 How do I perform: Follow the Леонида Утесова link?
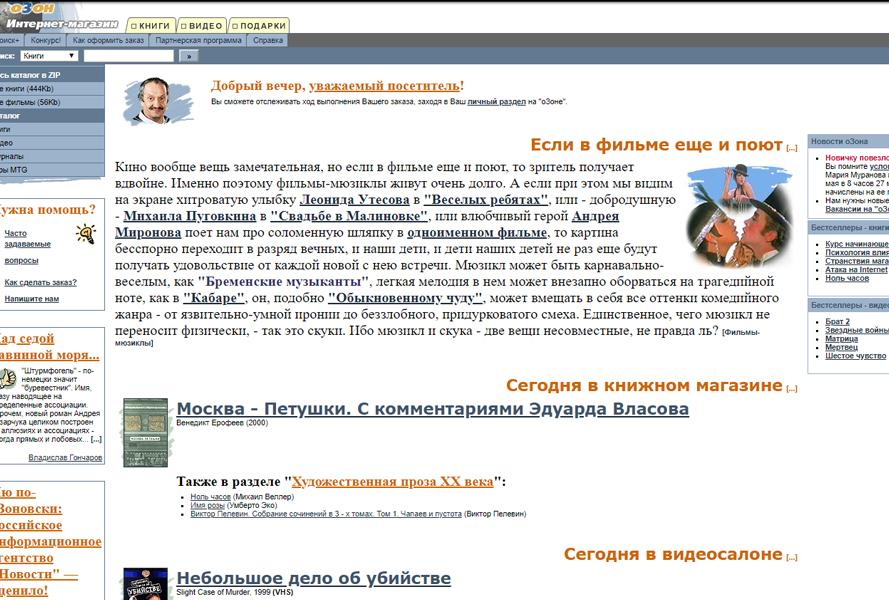point(354,200)
